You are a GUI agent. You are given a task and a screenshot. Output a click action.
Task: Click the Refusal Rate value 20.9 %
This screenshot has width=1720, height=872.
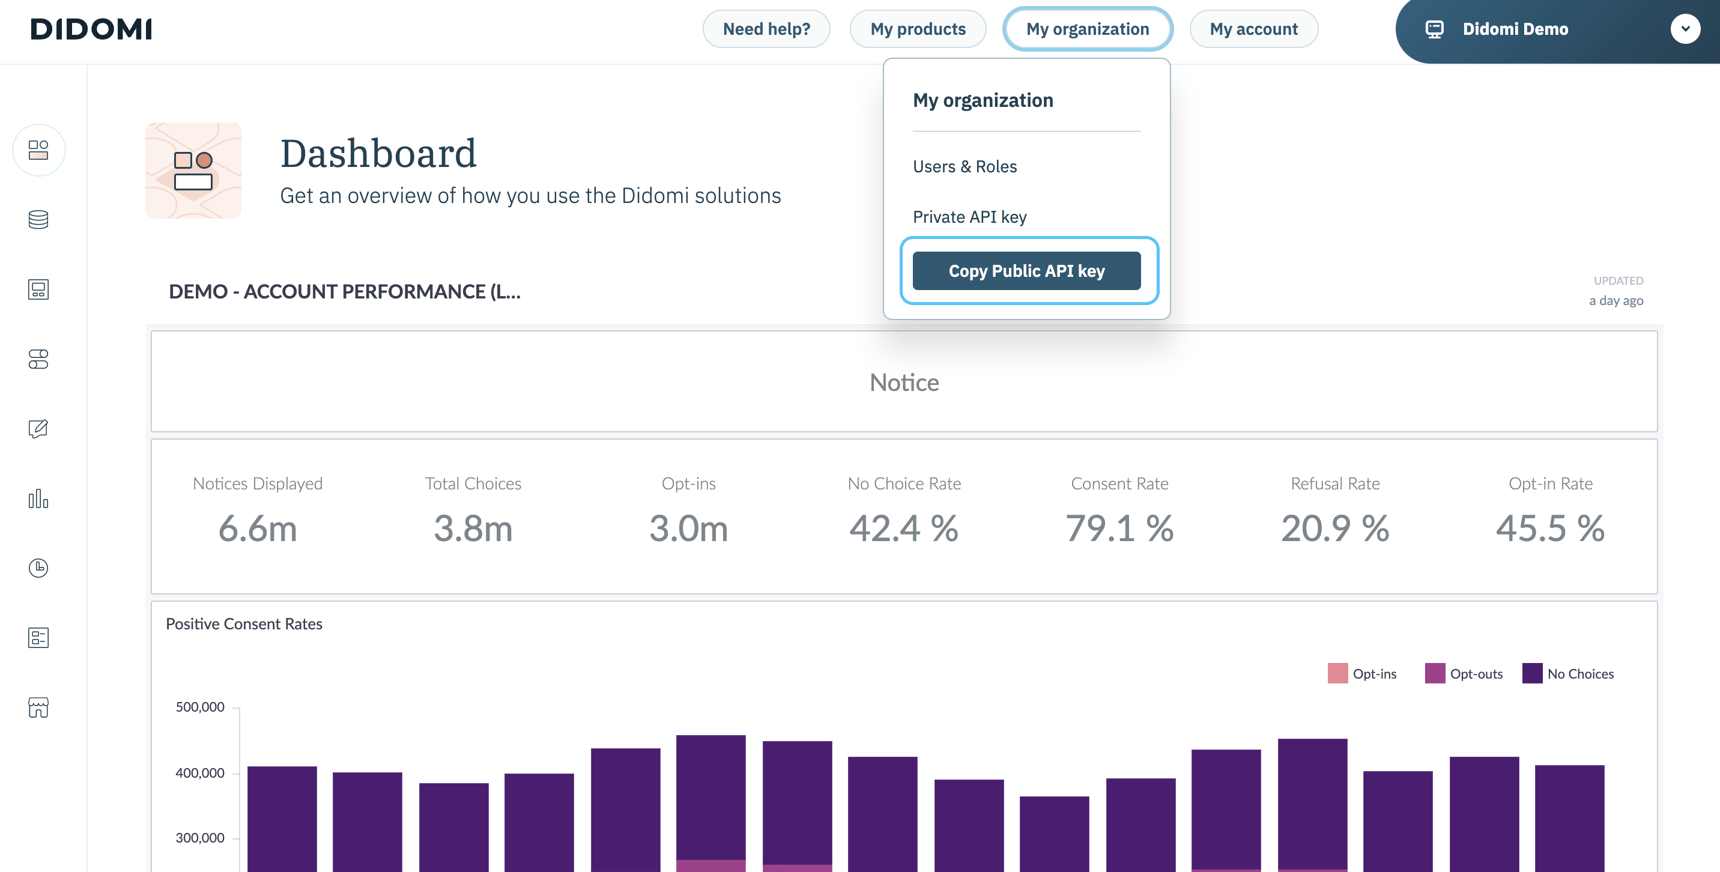(1335, 528)
